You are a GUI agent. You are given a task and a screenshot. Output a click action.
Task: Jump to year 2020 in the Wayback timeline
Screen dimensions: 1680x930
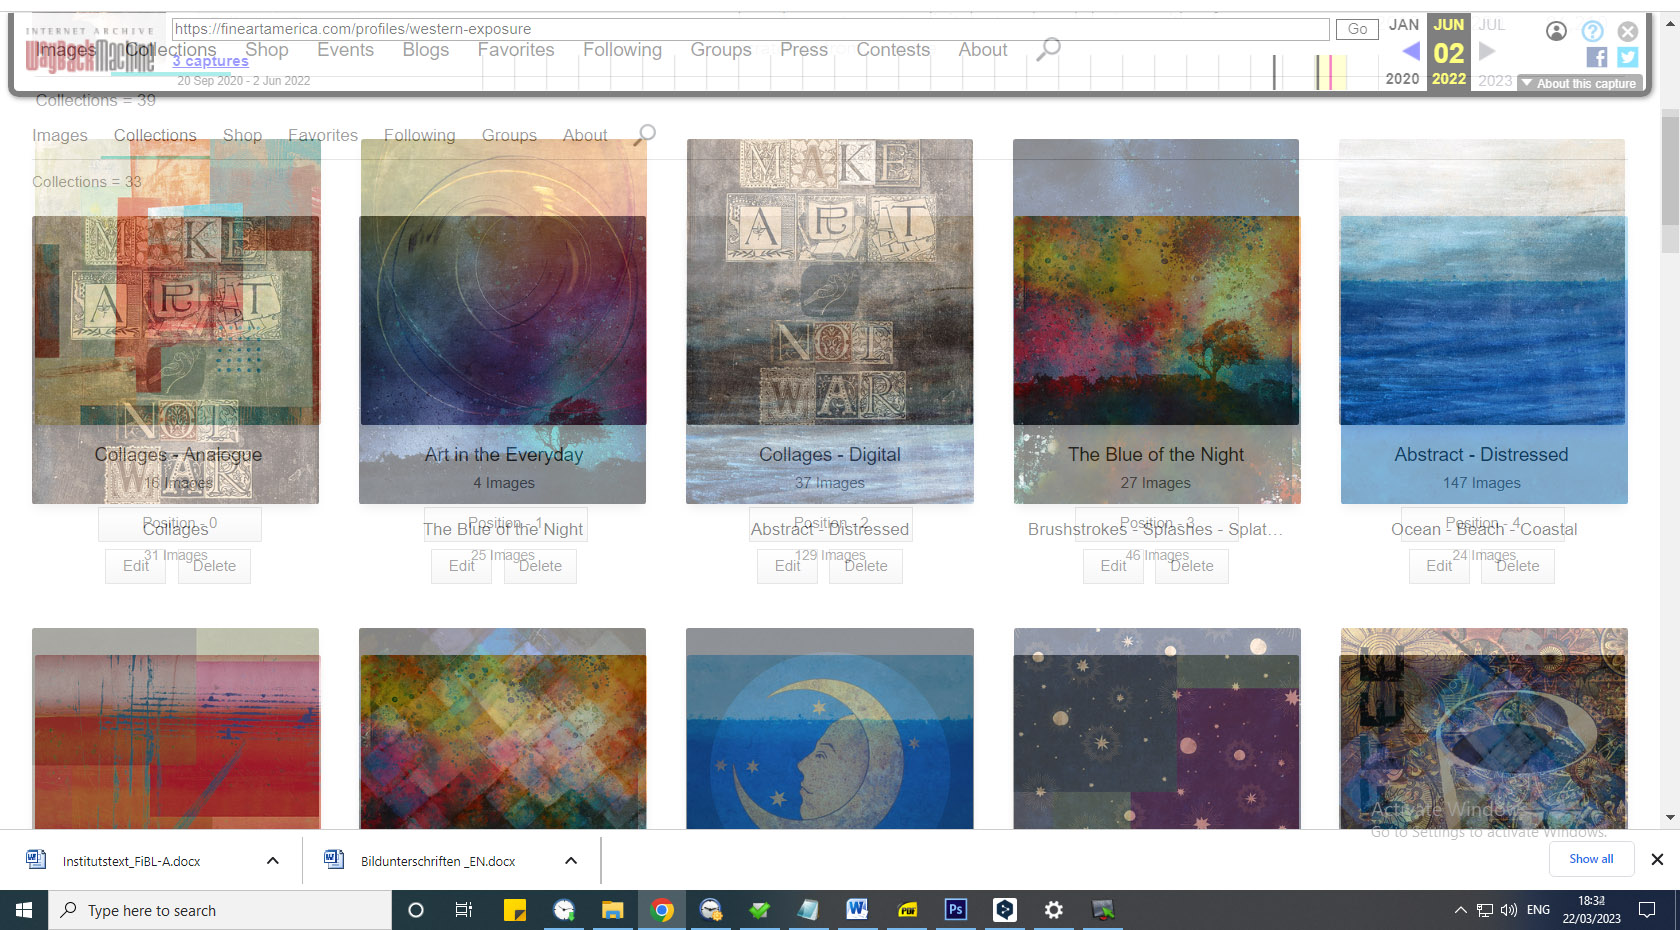click(x=1402, y=79)
